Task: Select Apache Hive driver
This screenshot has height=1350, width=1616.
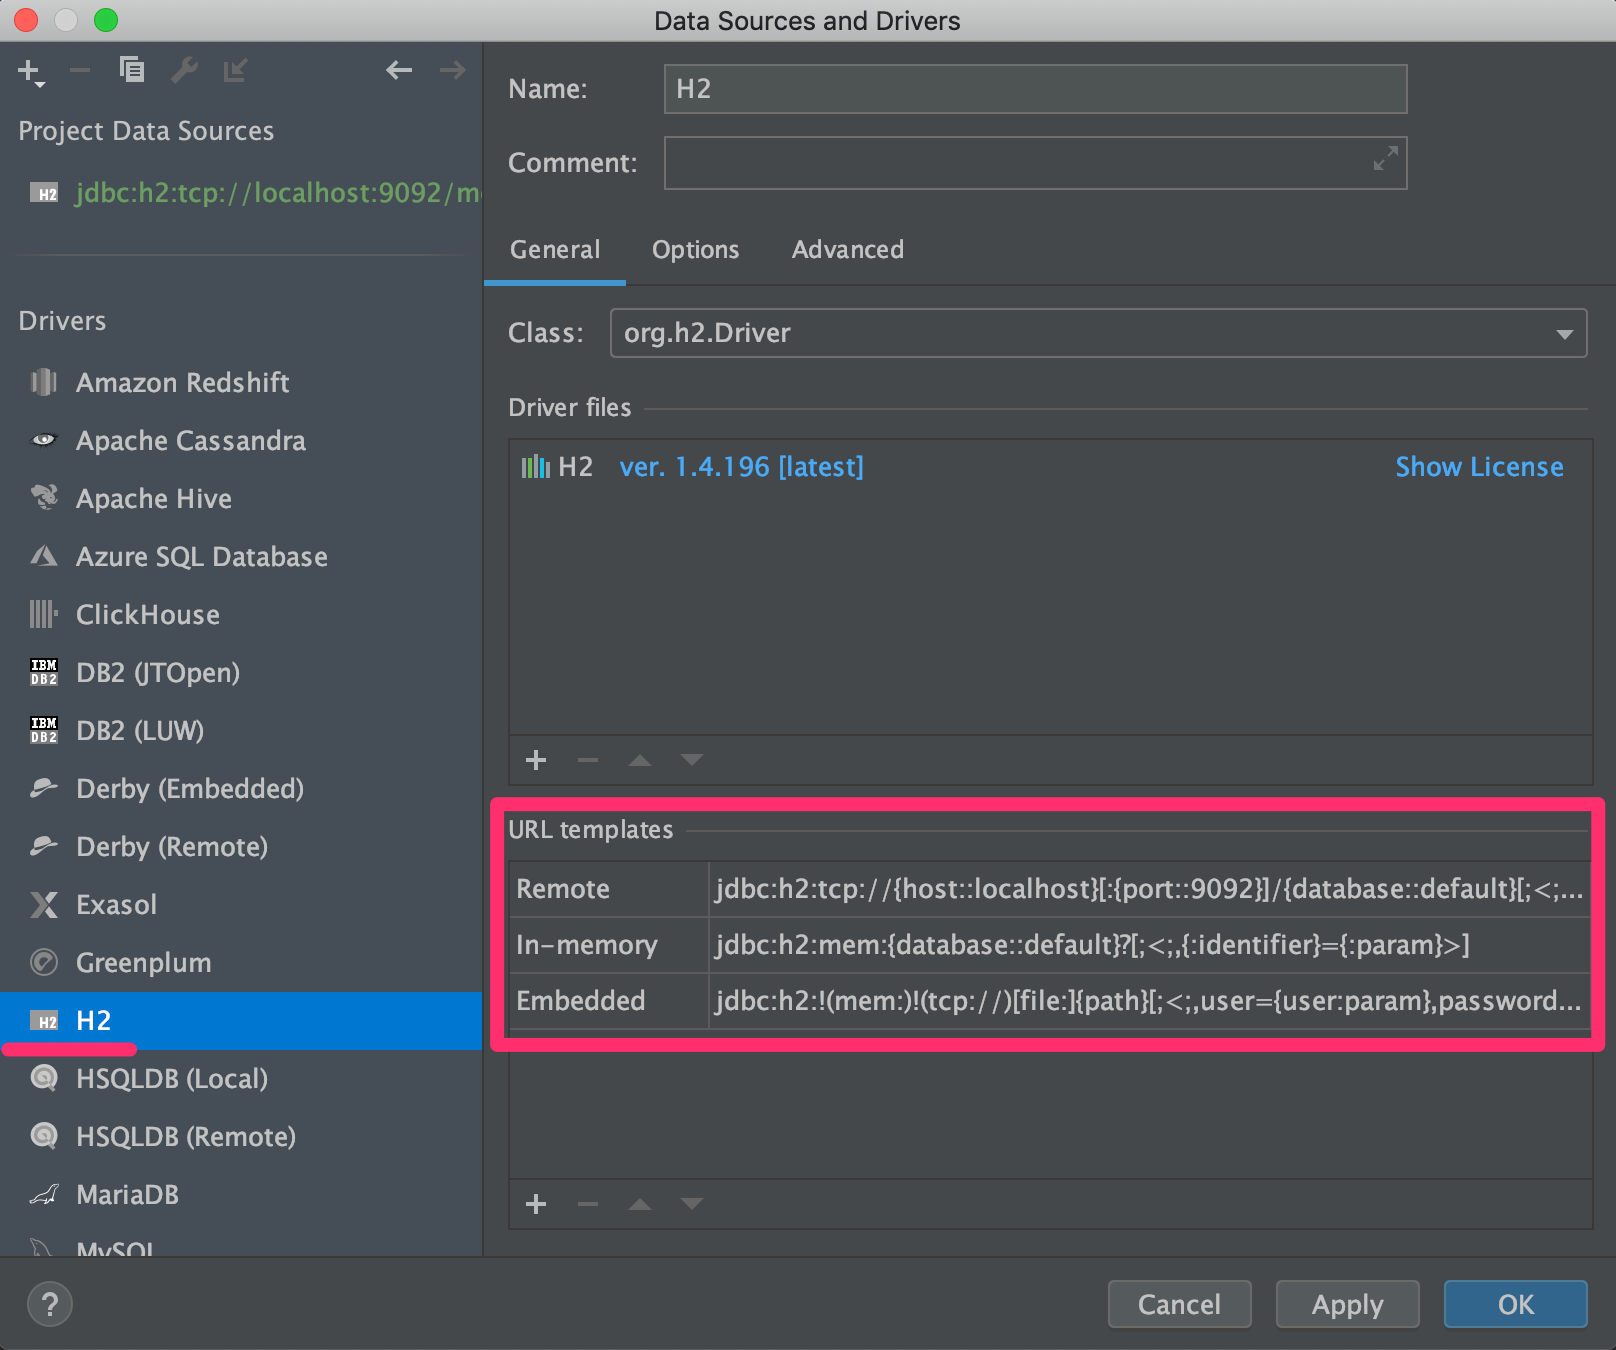Action: pos(241,499)
